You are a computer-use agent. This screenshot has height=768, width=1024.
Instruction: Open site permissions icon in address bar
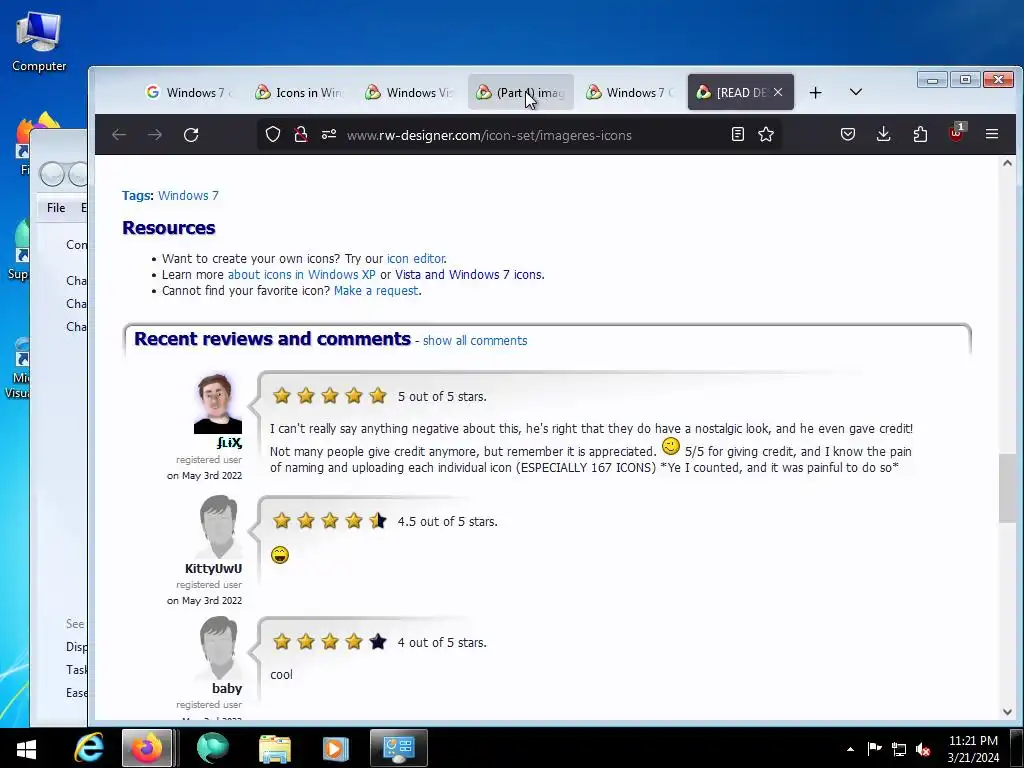click(328, 135)
